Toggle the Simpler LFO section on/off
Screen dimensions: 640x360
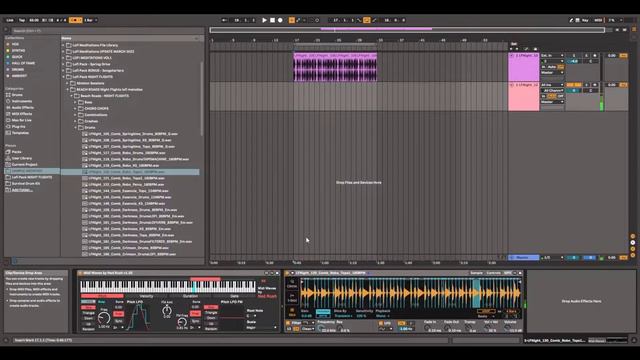381,323
